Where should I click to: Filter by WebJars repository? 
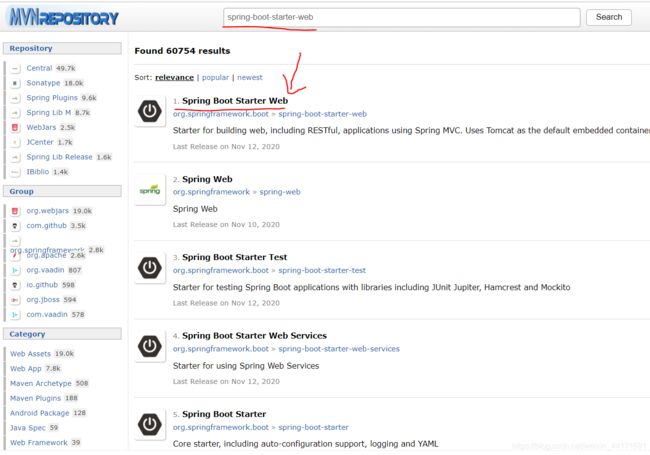tap(41, 127)
